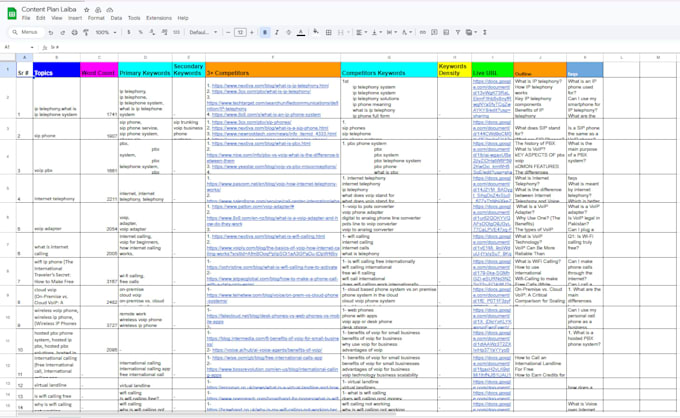Click the font size input field
The width and height of the screenshot is (680, 418).
[x=240, y=33]
